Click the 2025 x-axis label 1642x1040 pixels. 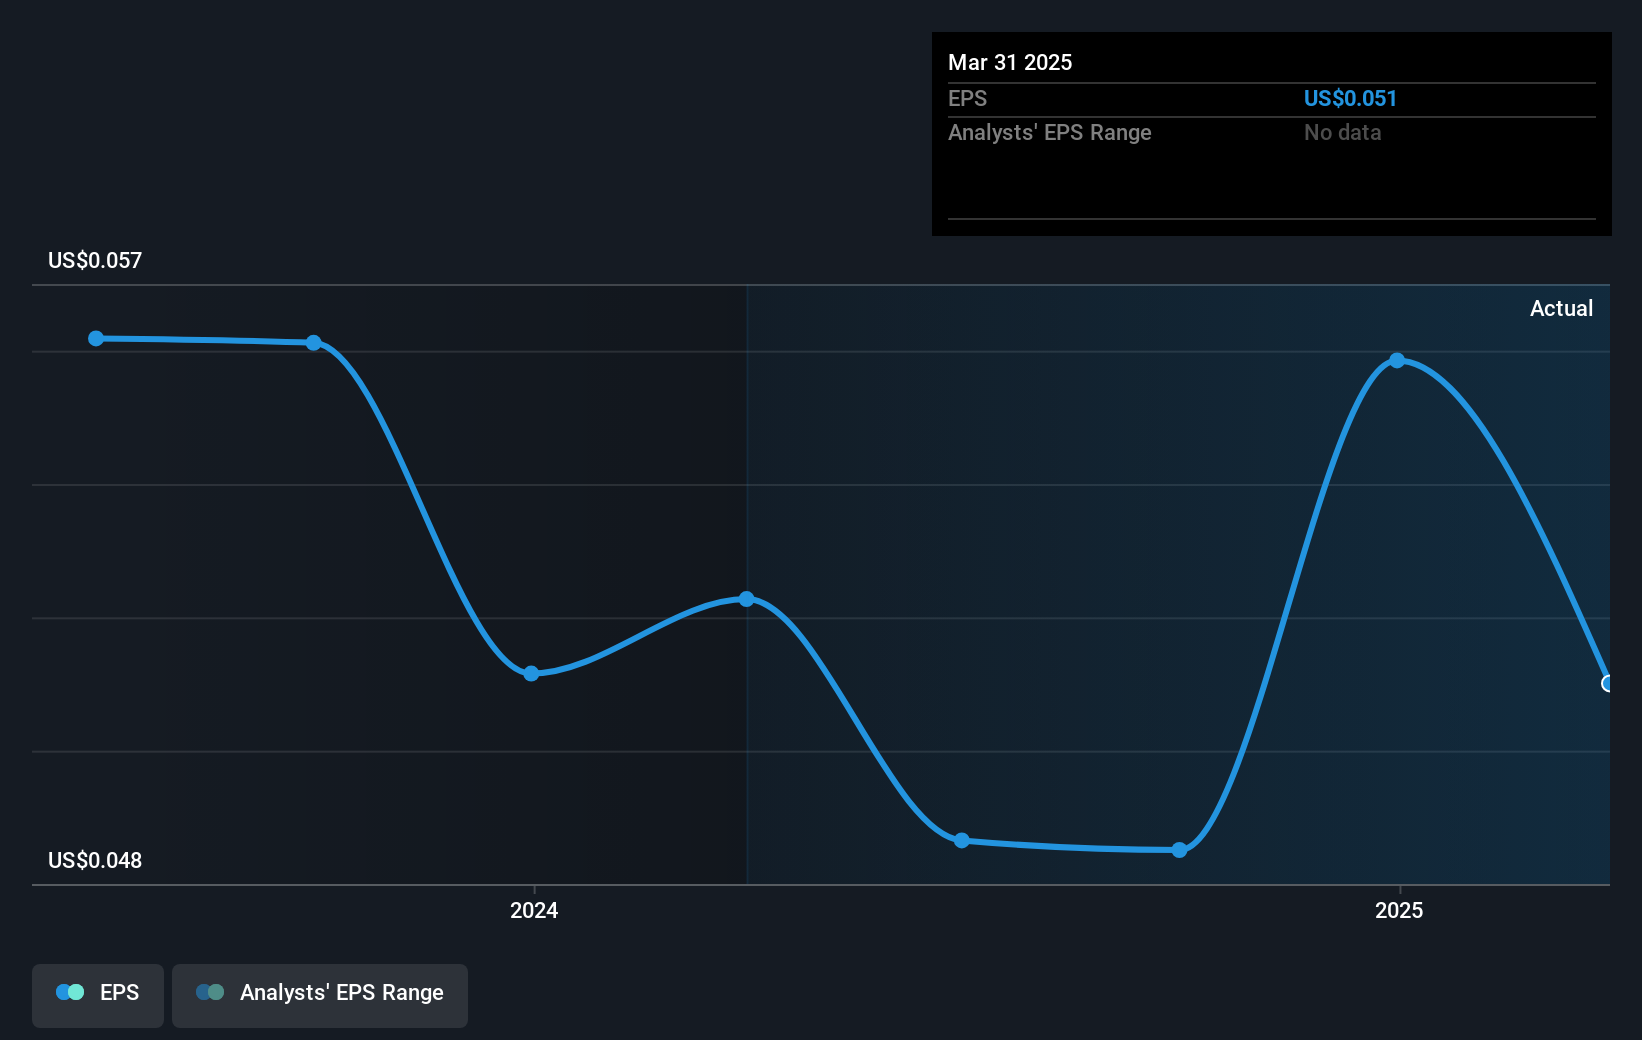(x=1399, y=910)
